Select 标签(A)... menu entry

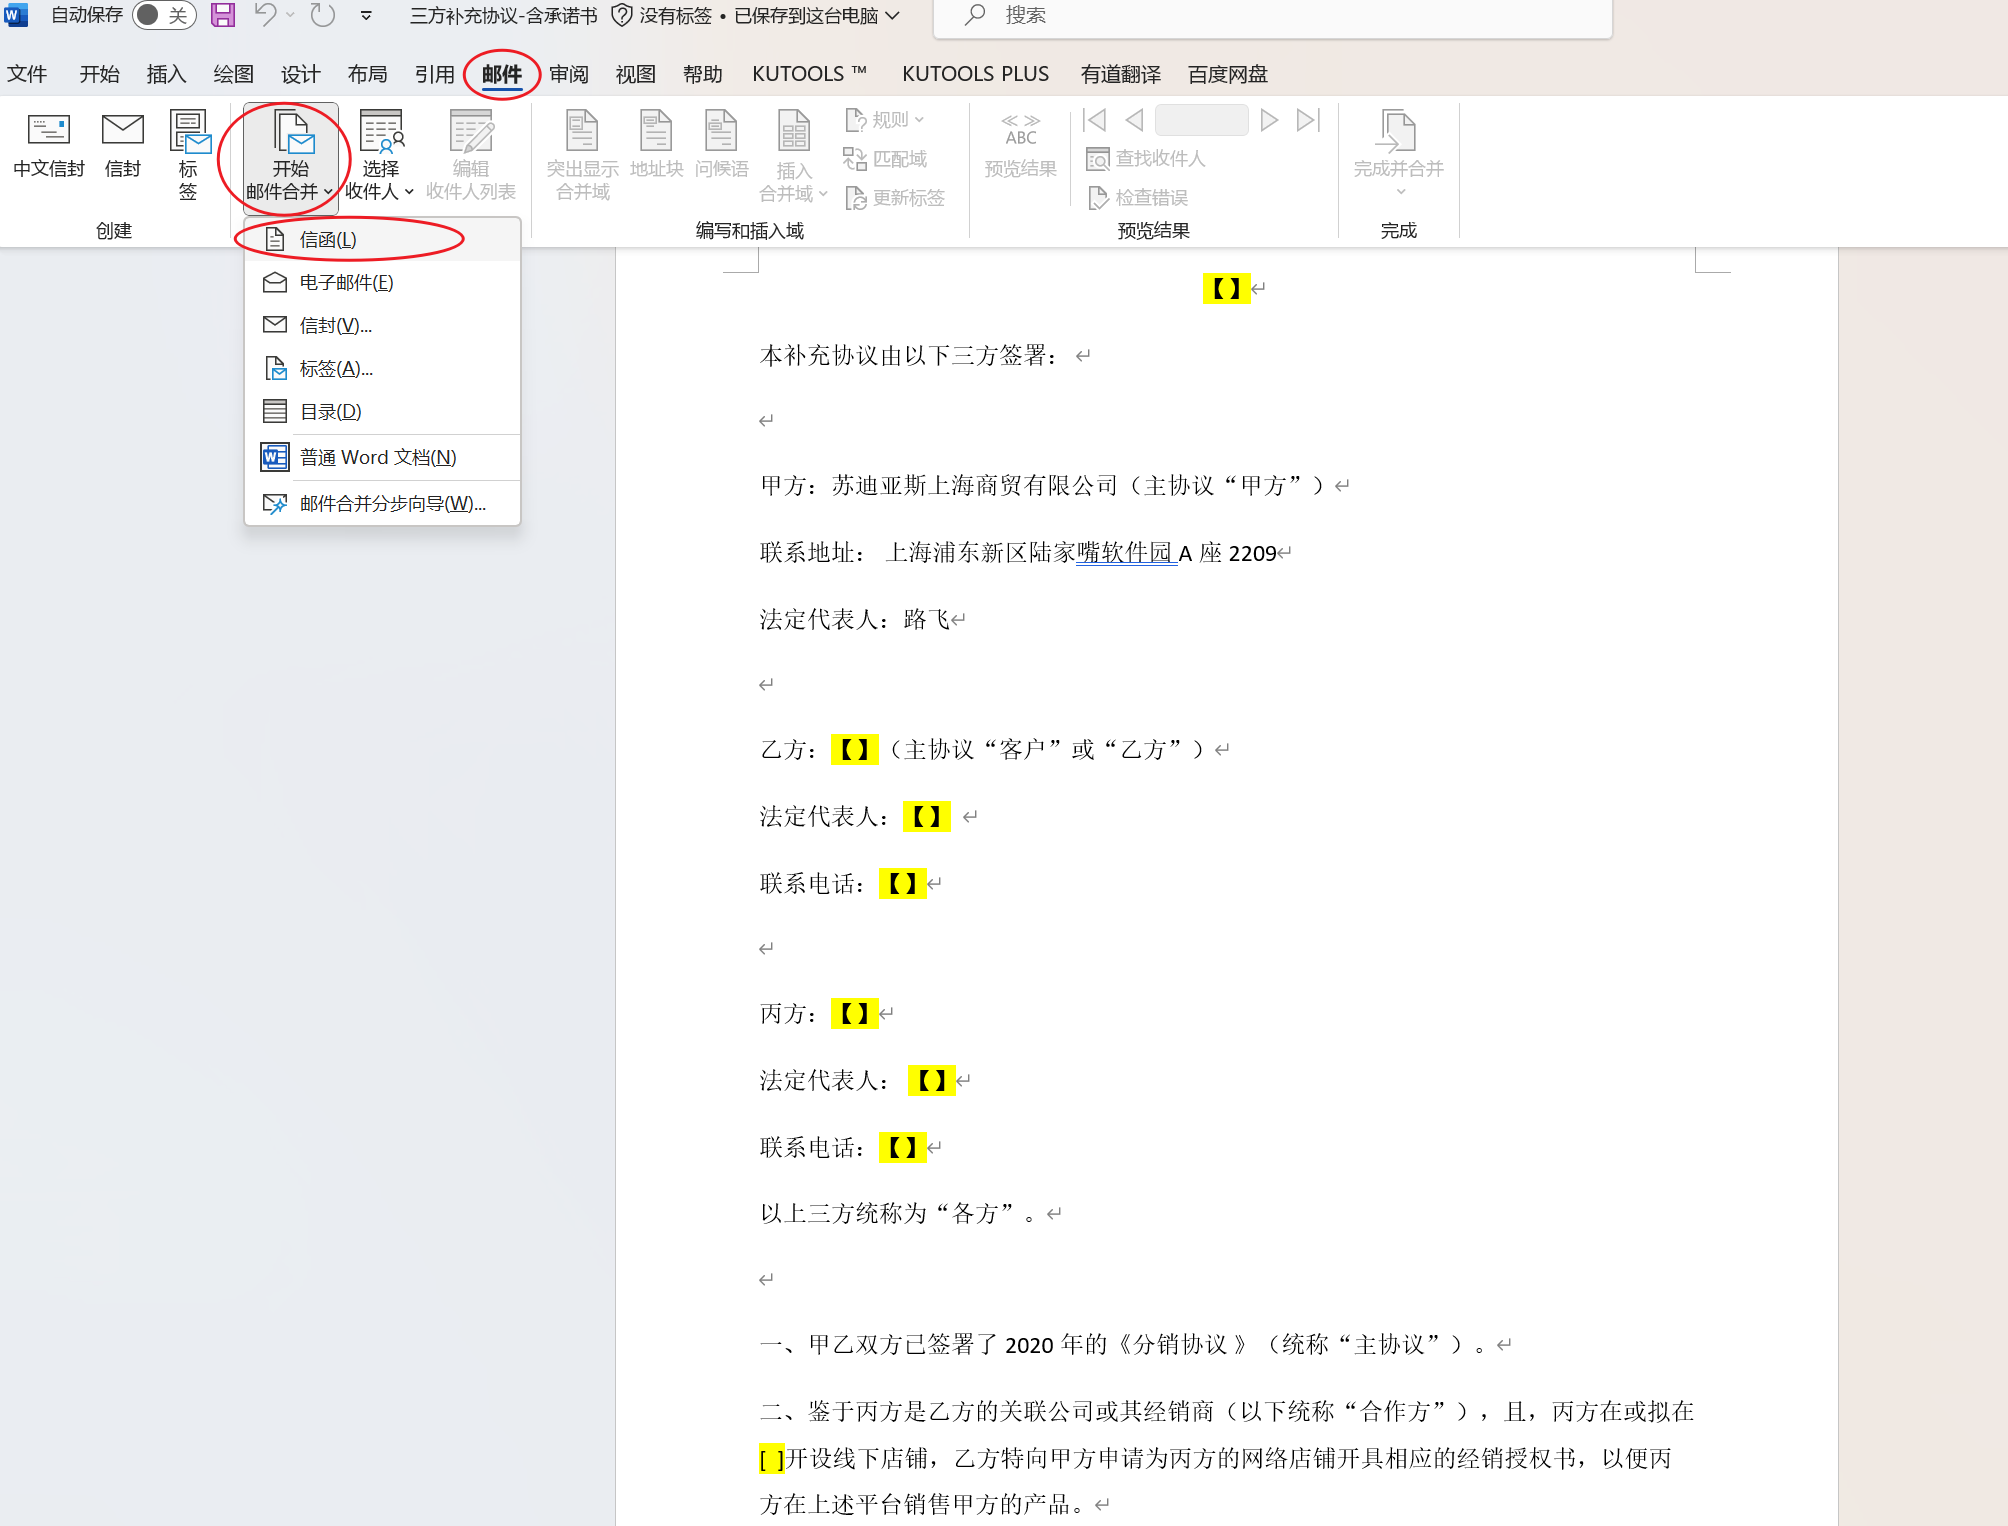[382, 369]
